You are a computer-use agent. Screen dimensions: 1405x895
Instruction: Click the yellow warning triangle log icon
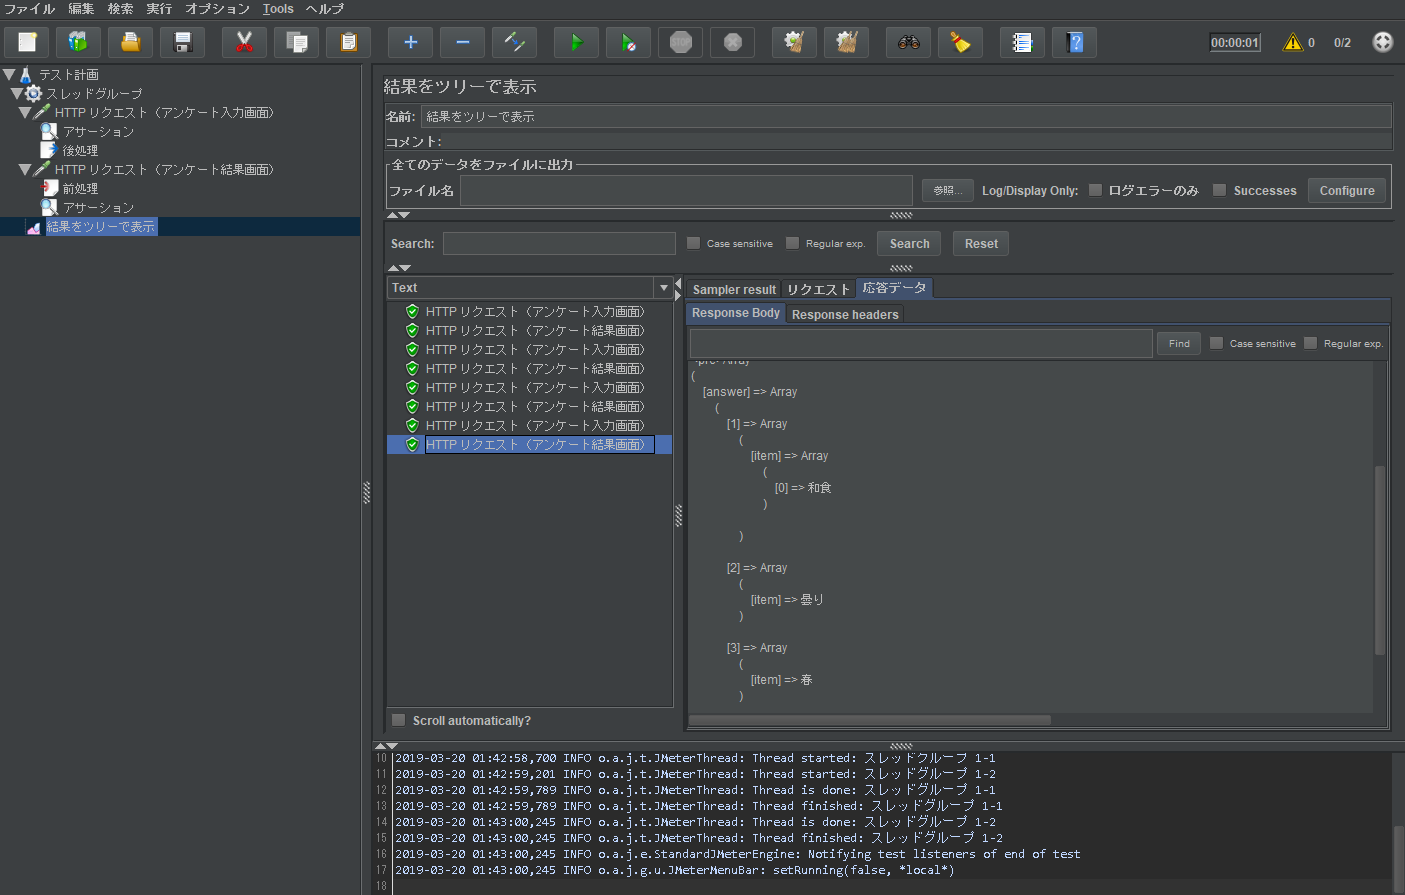pos(1293,42)
